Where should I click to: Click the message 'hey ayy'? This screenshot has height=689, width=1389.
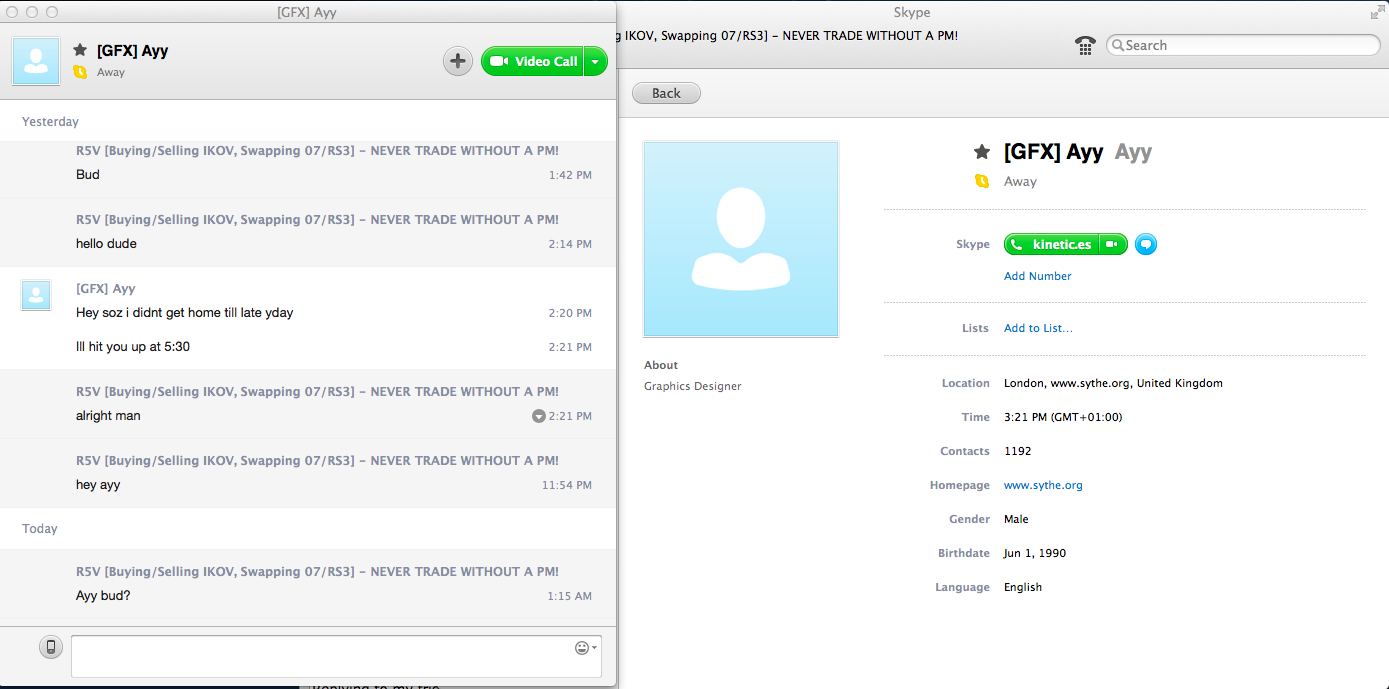point(98,485)
